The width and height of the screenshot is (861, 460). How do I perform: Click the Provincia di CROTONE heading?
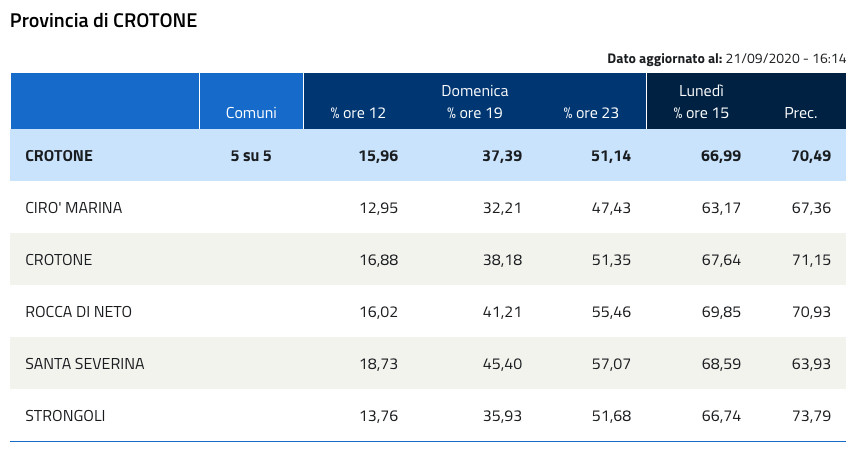(103, 21)
